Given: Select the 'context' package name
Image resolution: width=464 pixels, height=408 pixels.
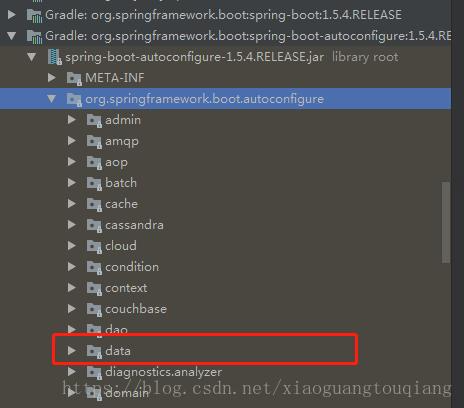Looking at the screenshot, I should pyautogui.click(x=126, y=288).
